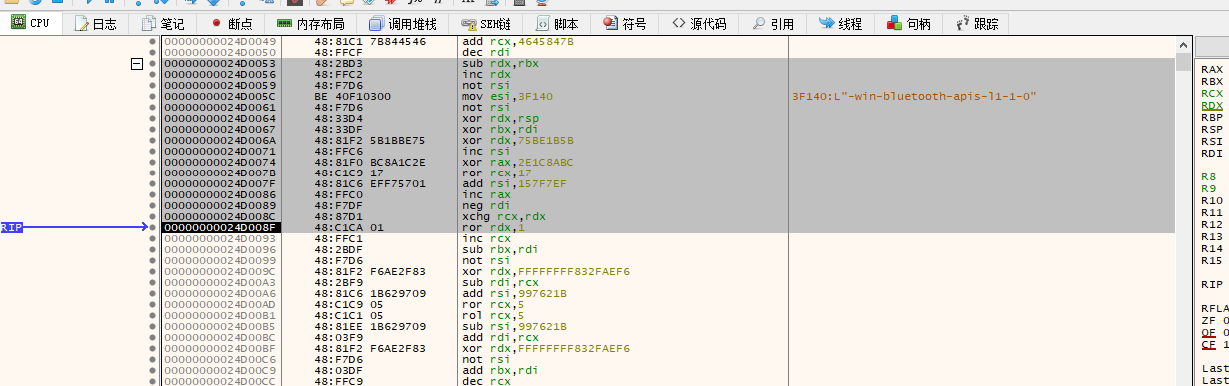Toggle breakpoint dot for address 0000000024D0074
1229x386 pixels.
click(x=152, y=162)
